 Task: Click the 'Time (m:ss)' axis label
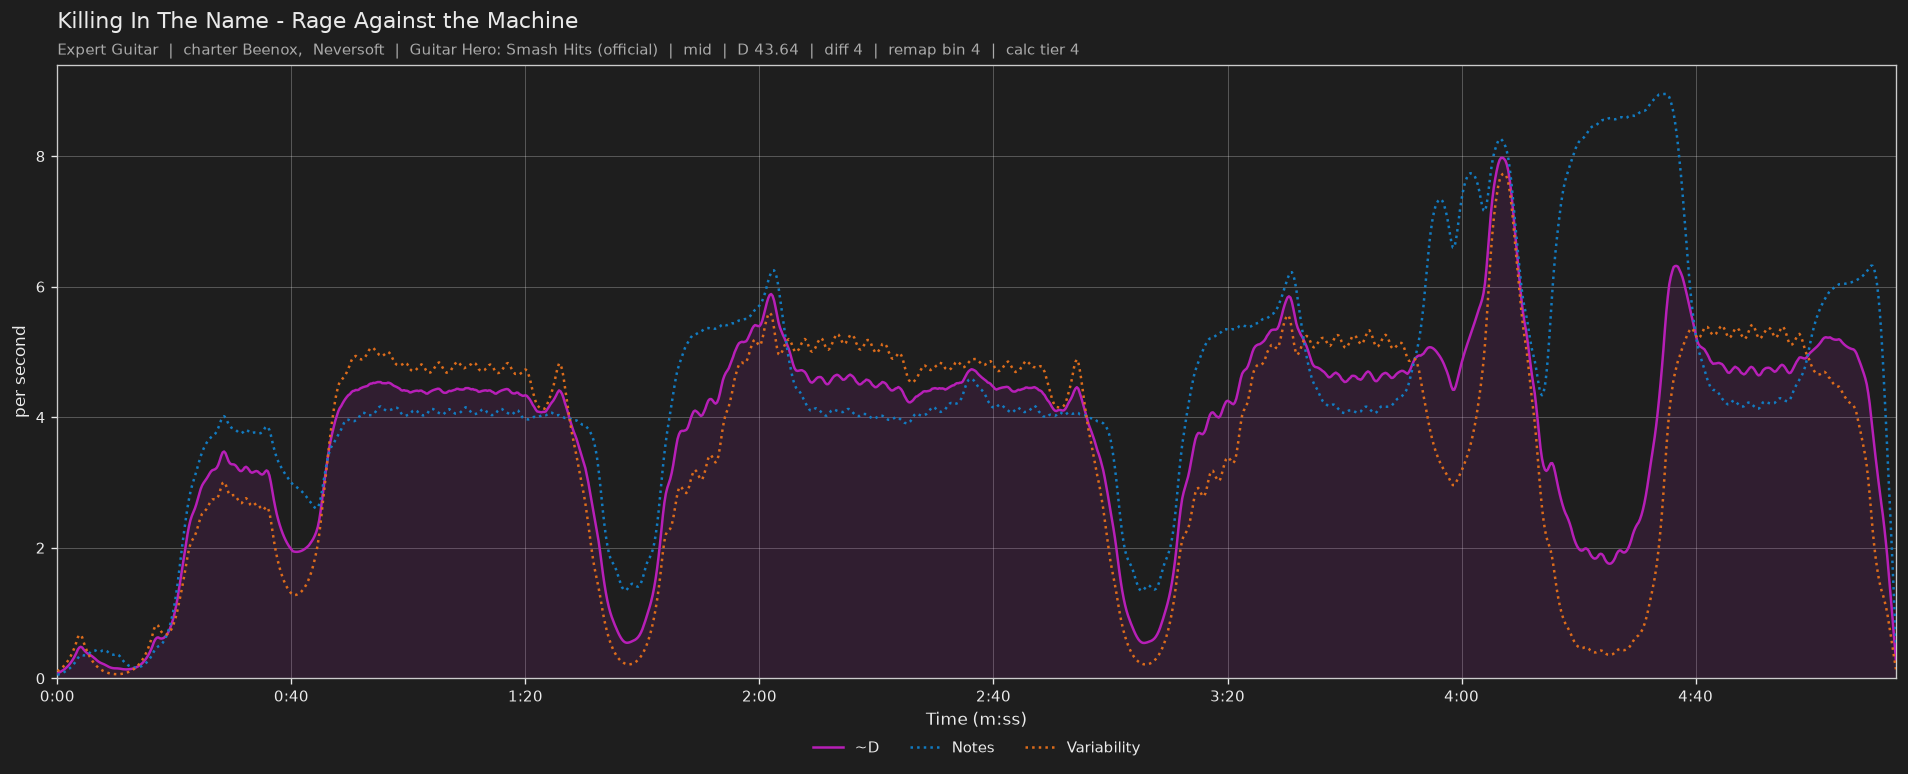click(x=976, y=719)
